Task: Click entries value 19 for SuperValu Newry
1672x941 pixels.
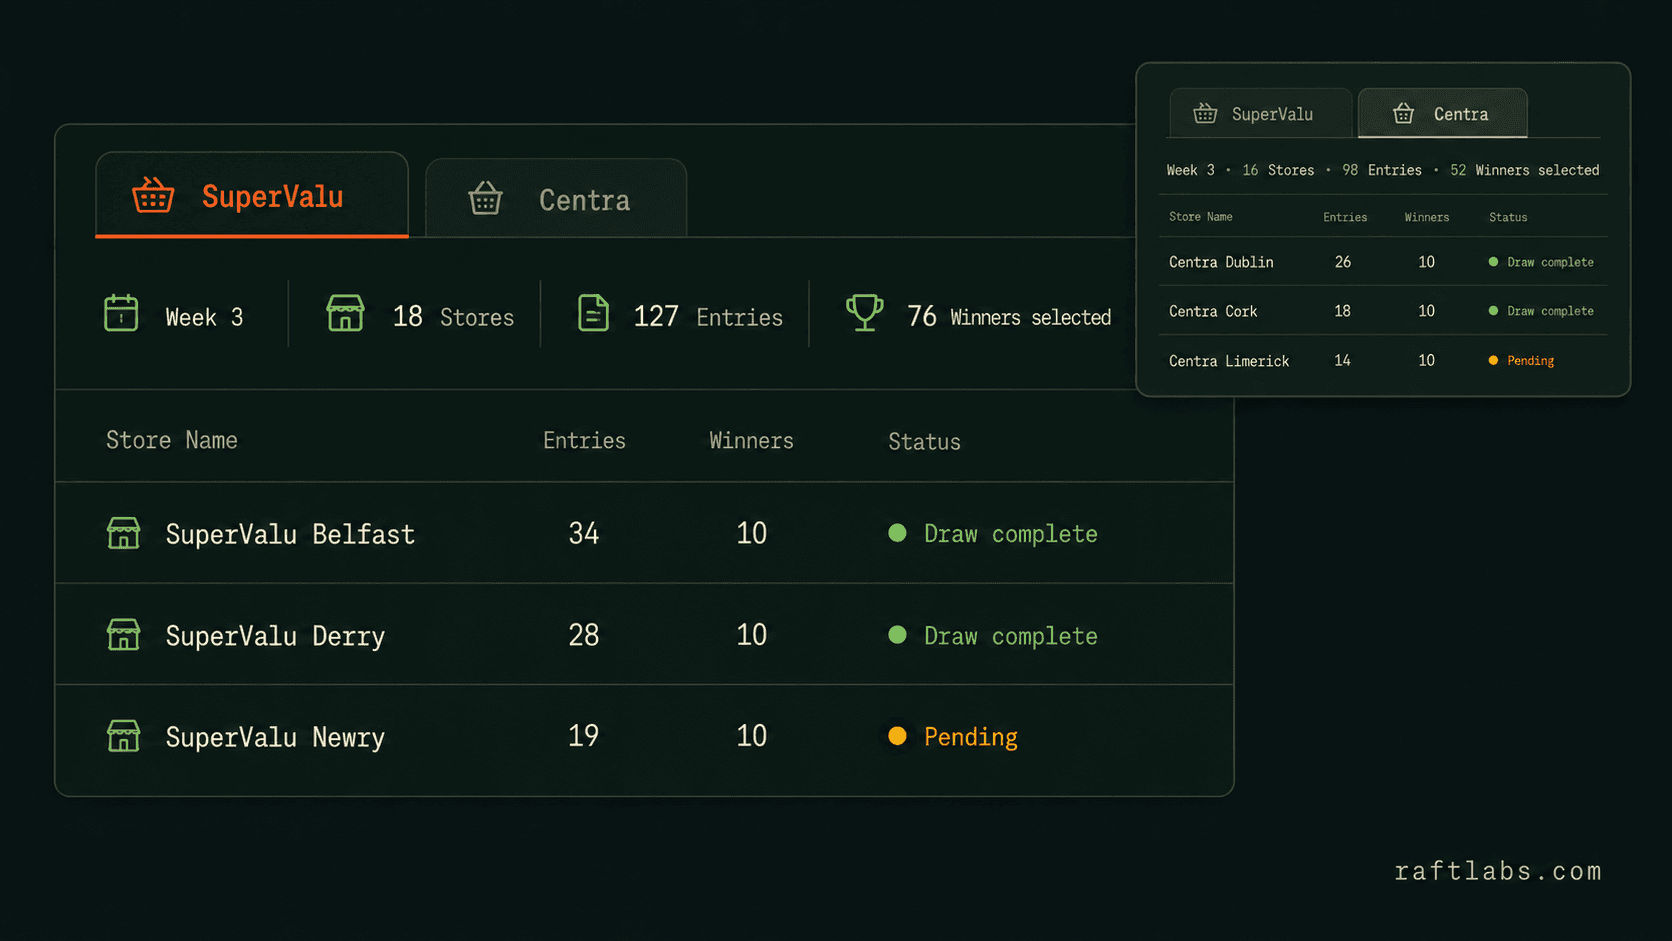Action: coord(584,735)
